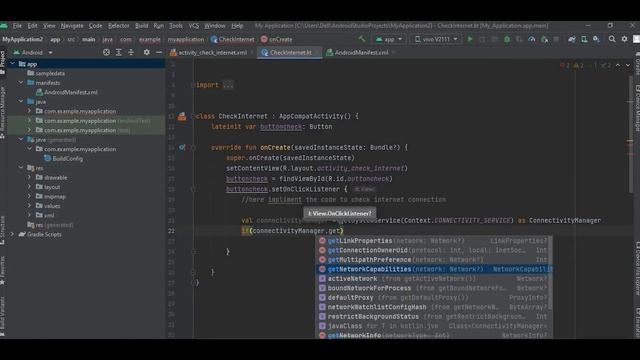The width and height of the screenshot is (640, 360).
Task: Expand the layout folder
Action: tap(29, 187)
